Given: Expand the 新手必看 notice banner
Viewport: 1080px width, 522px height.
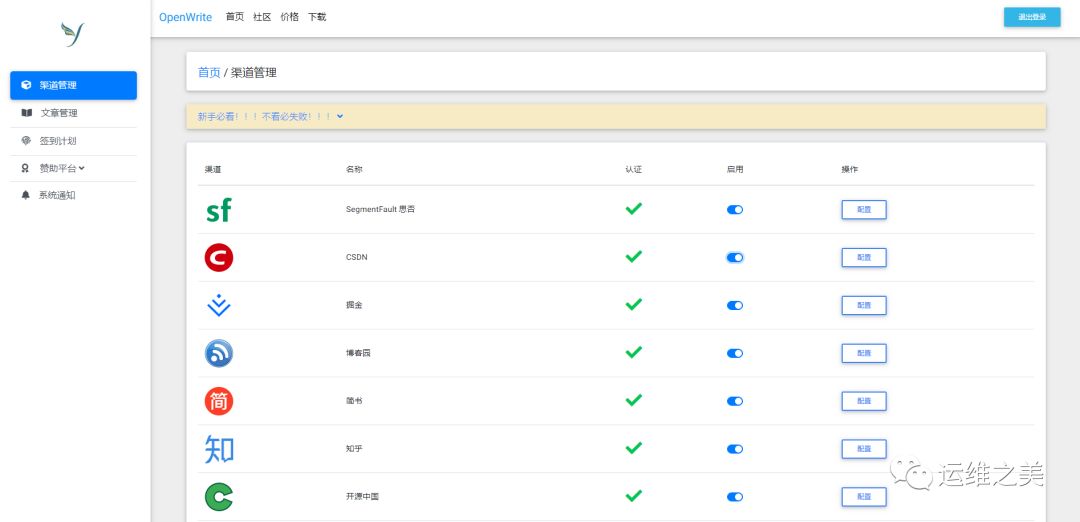Looking at the screenshot, I should [x=271, y=116].
